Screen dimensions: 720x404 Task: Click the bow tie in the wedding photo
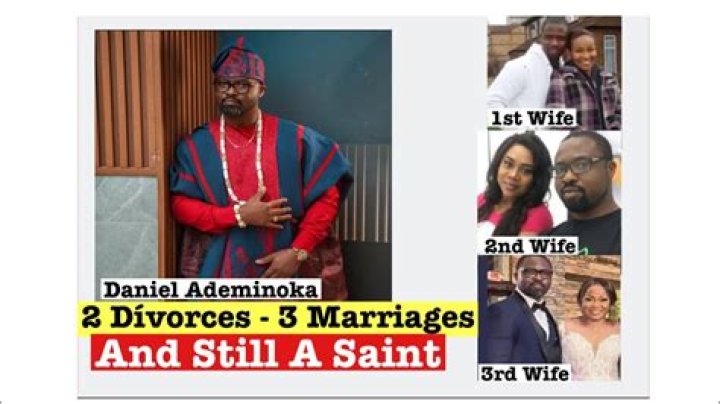(540, 309)
